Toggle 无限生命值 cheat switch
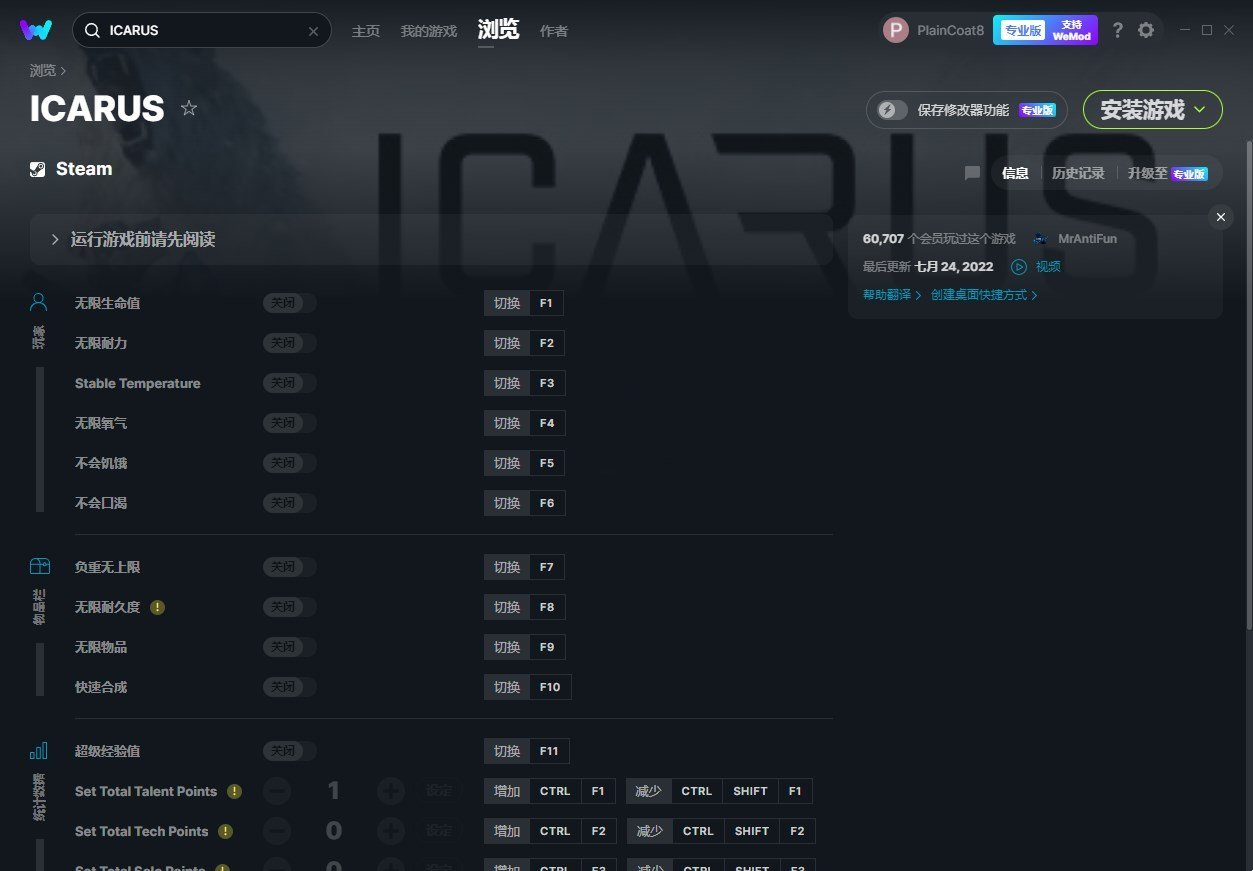Viewport: 1253px width, 871px height. pyautogui.click(x=290, y=303)
